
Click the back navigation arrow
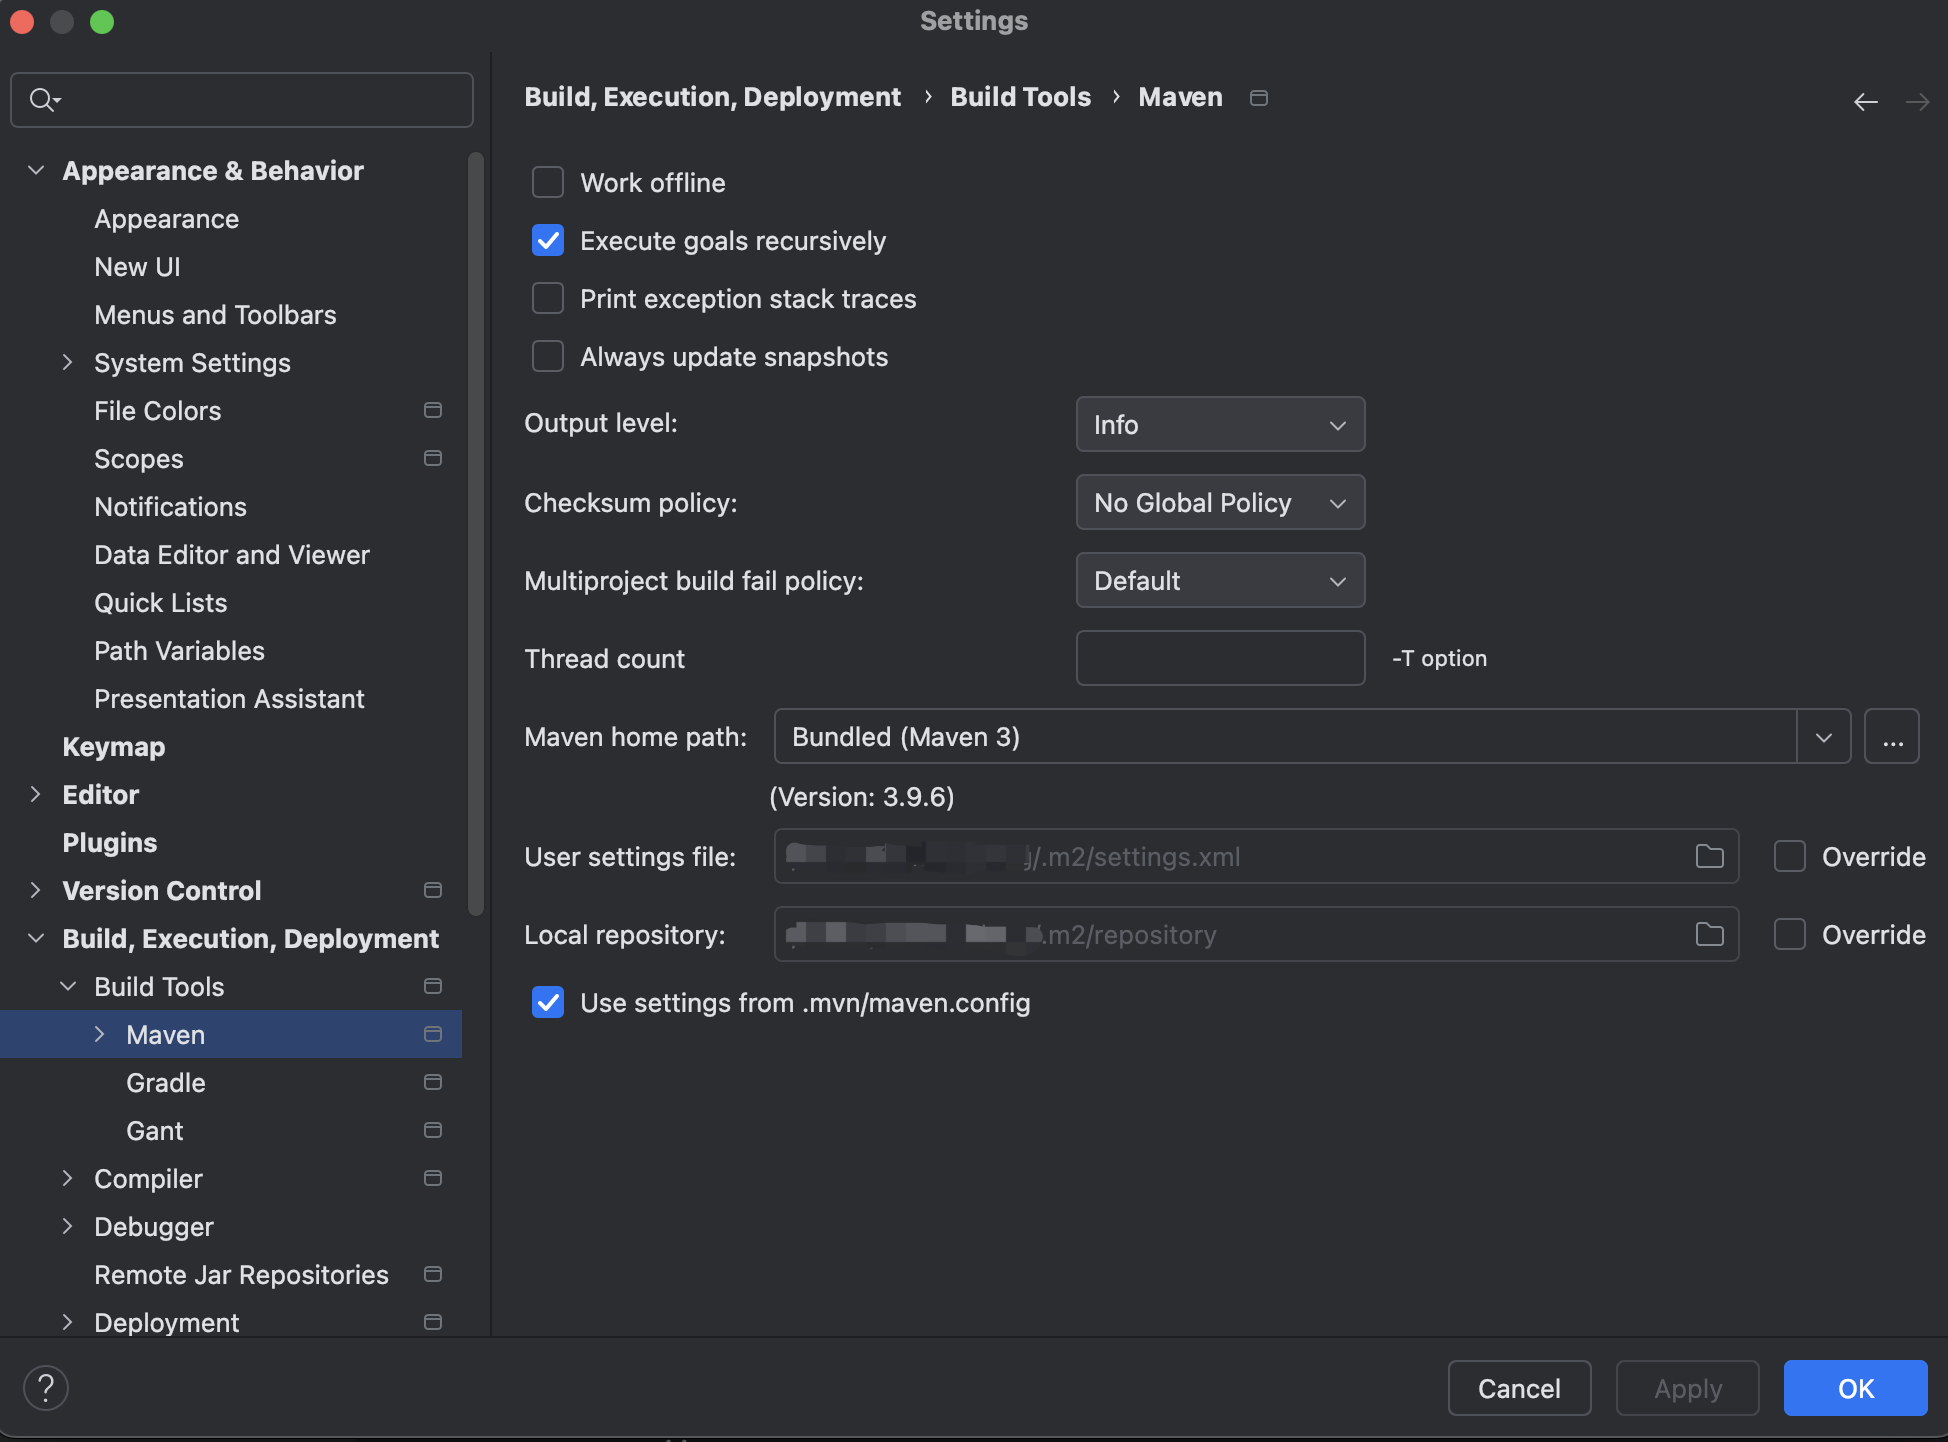click(x=1865, y=102)
